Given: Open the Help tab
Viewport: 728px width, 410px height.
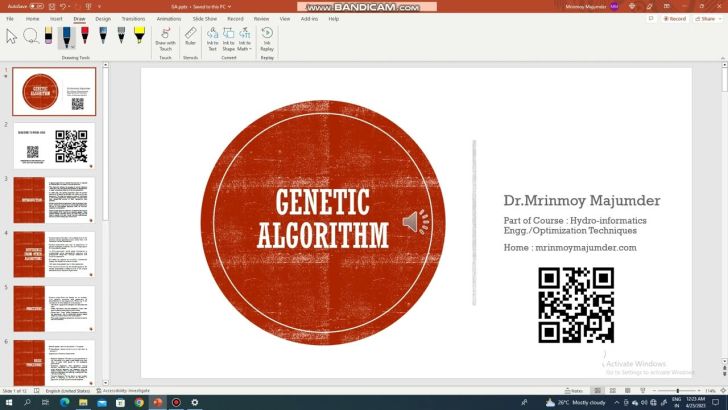Looking at the screenshot, I should pyautogui.click(x=333, y=19).
